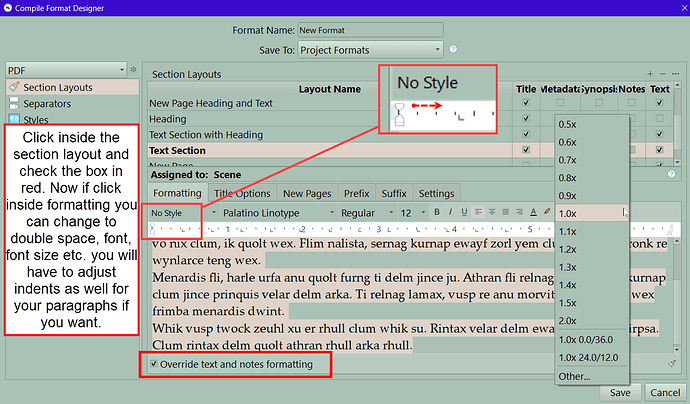The height and width of the screenshot is (404, 690).
Task: Switch to the Formatting tab
Action: coord(177,193)
